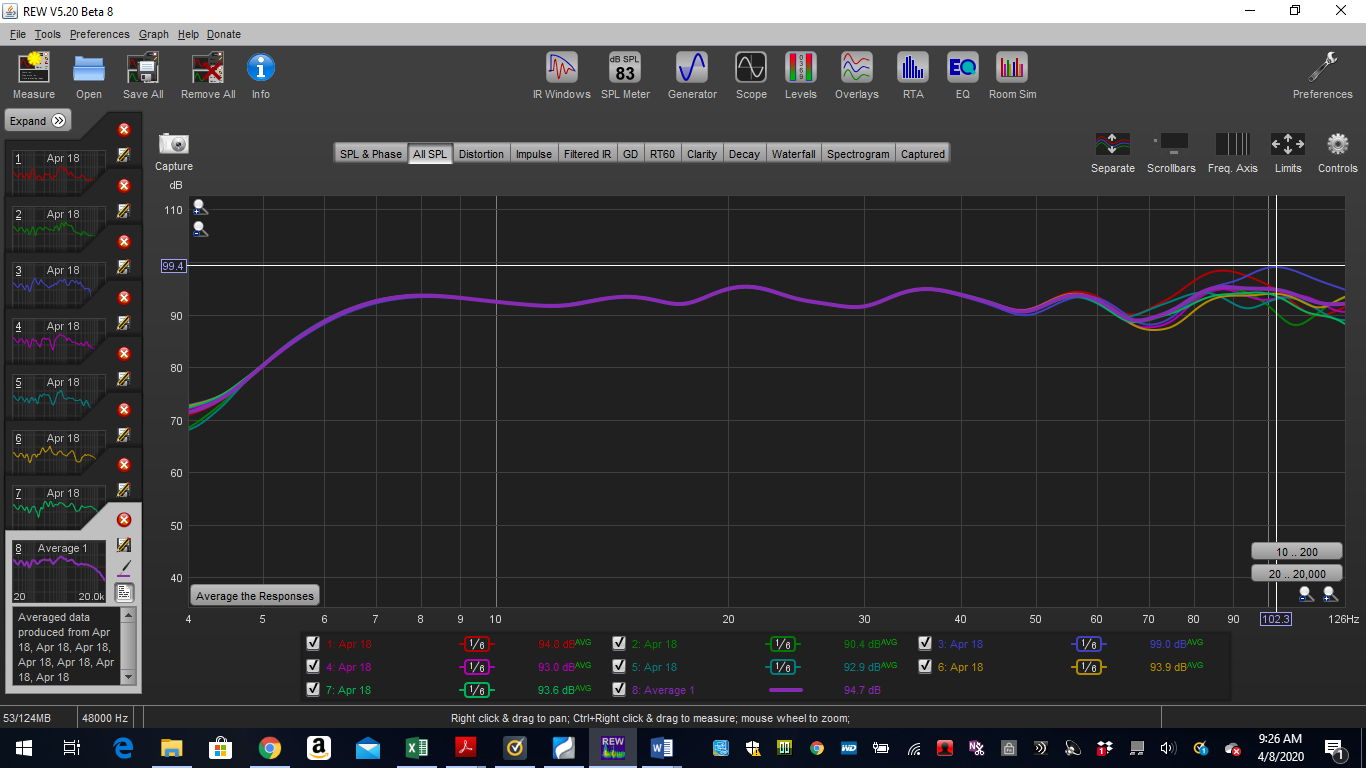
Task: Uncheck measurement 1: Apr 18 in legend
Action: click(x=313, y=643)
